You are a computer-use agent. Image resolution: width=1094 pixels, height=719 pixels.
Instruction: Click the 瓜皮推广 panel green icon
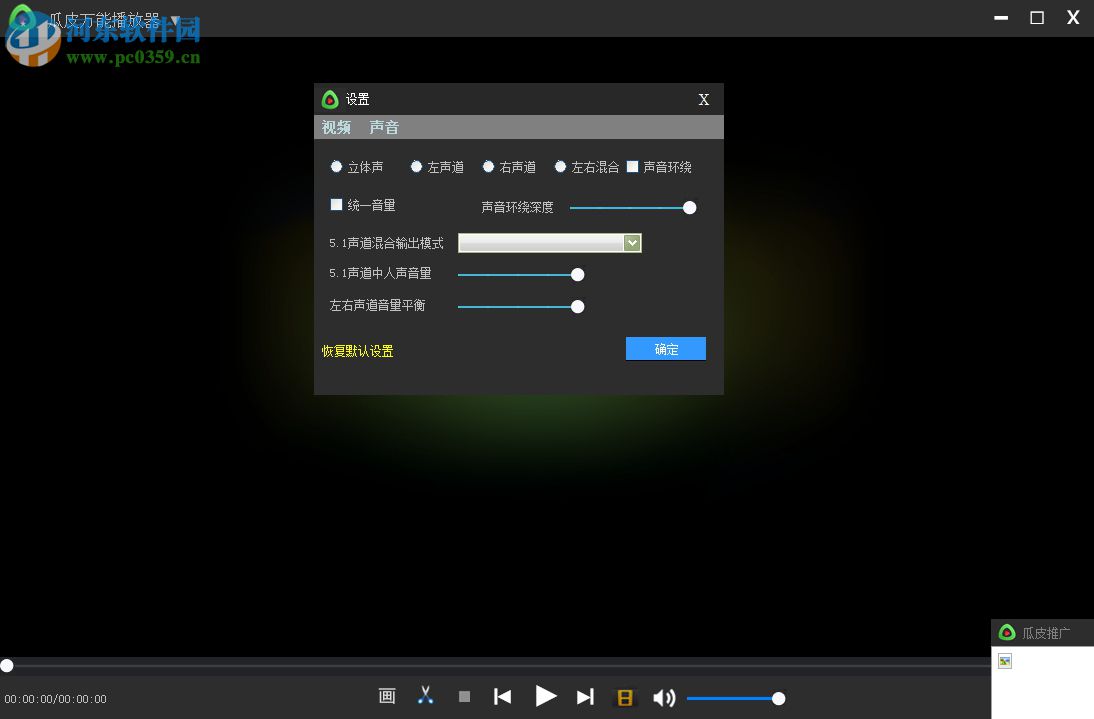(x=1007, y=632)
